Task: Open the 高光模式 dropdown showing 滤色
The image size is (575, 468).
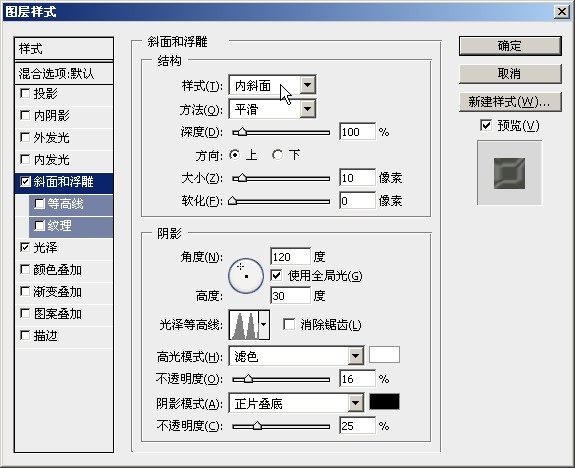Action: [296, 355]
